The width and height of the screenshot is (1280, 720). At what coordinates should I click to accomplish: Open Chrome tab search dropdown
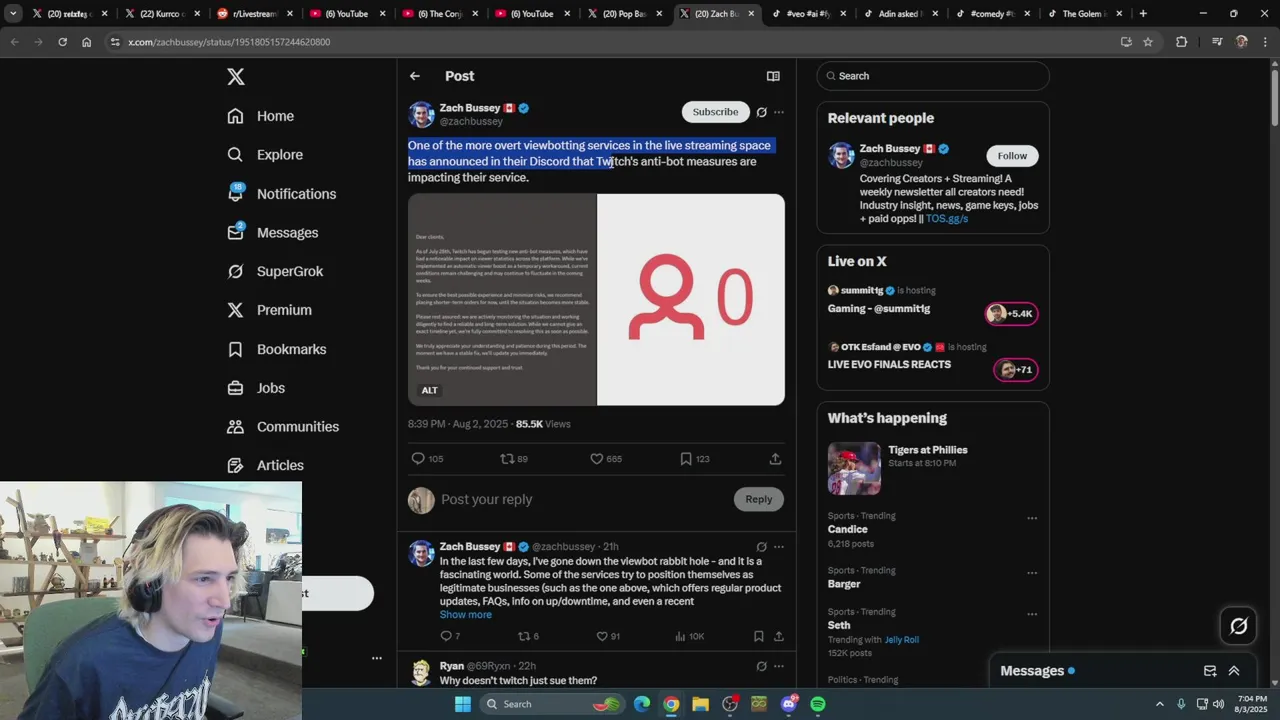click(13, 14)
